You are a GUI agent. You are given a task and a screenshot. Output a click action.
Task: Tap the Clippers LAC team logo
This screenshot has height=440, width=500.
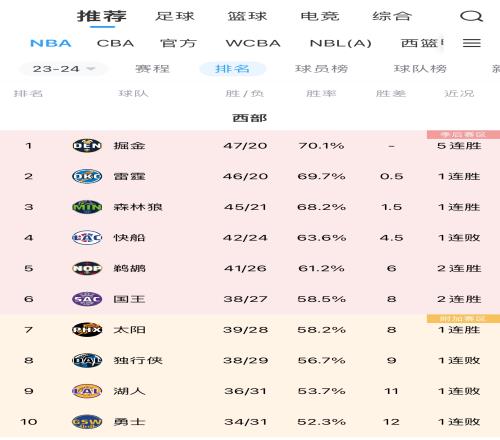[x=87, y=237]
